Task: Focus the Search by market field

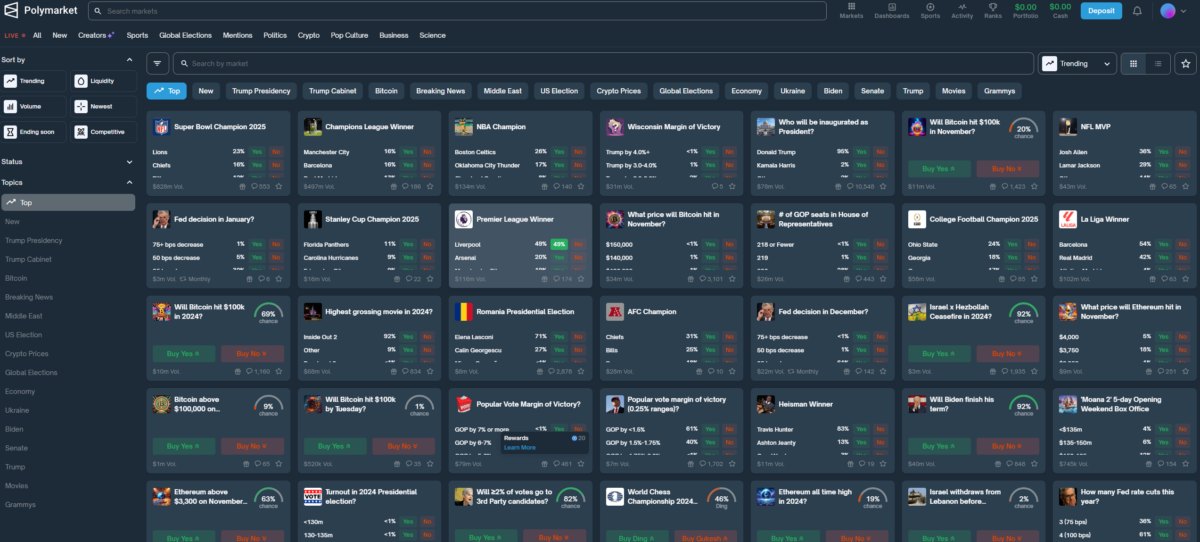Action: [x=603, y=63]
